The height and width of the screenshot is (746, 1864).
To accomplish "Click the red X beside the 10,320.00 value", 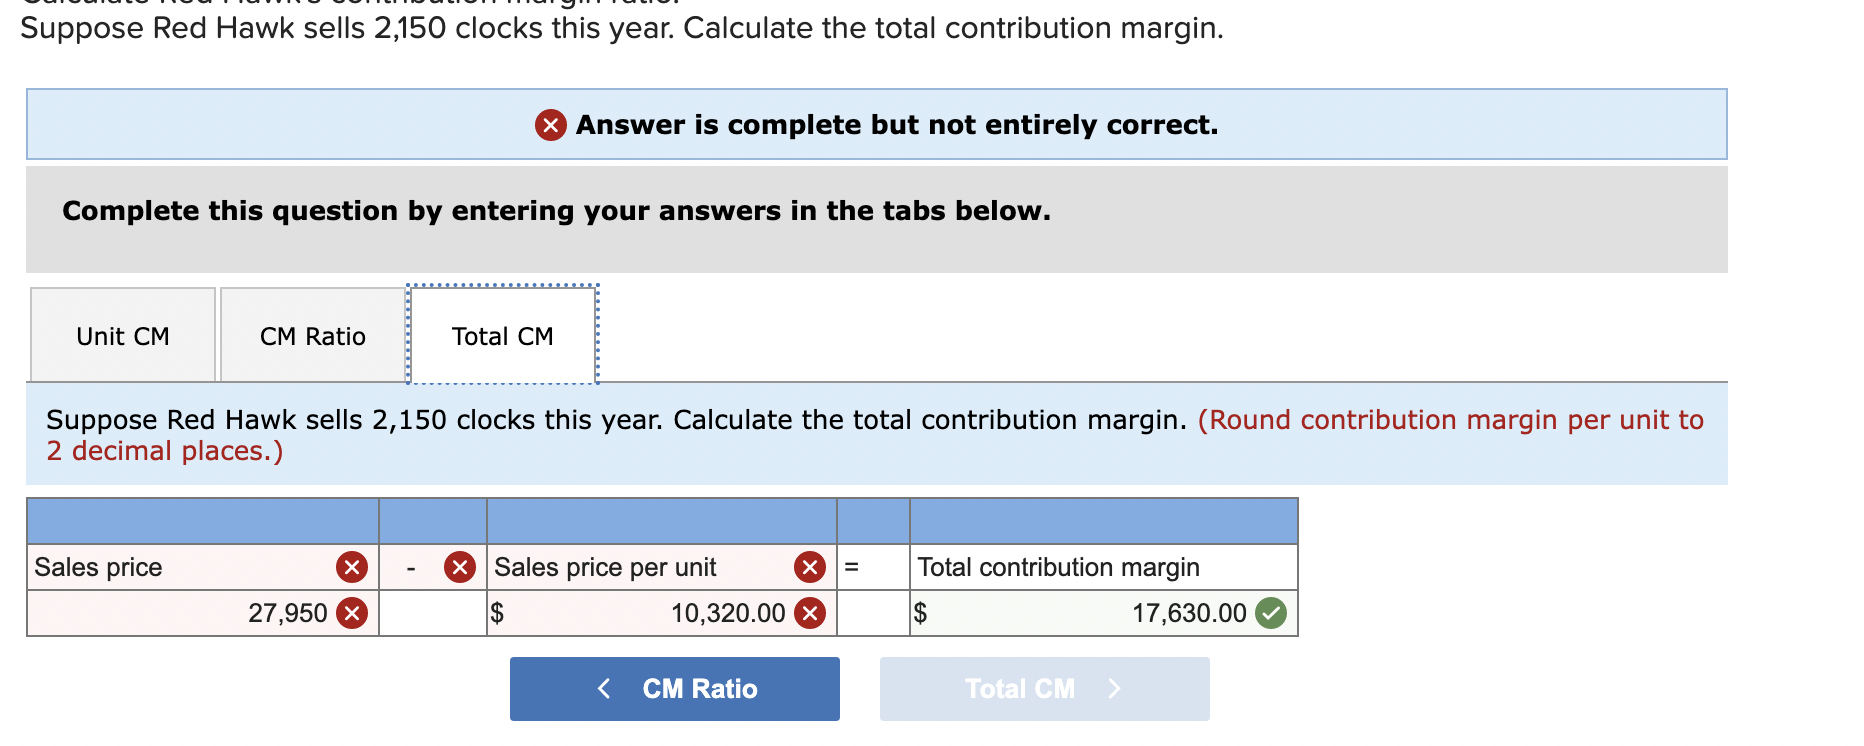I will [x=807, y=613].
